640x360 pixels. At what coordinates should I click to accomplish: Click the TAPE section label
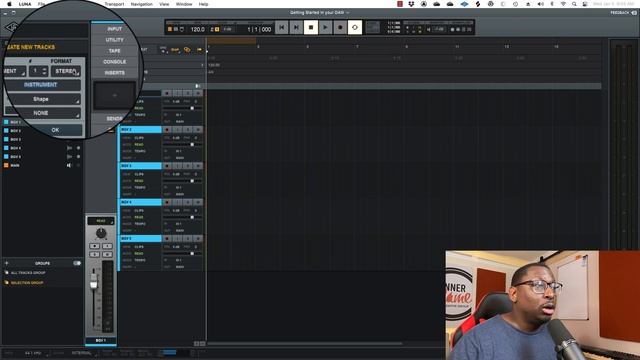(115, 51)
